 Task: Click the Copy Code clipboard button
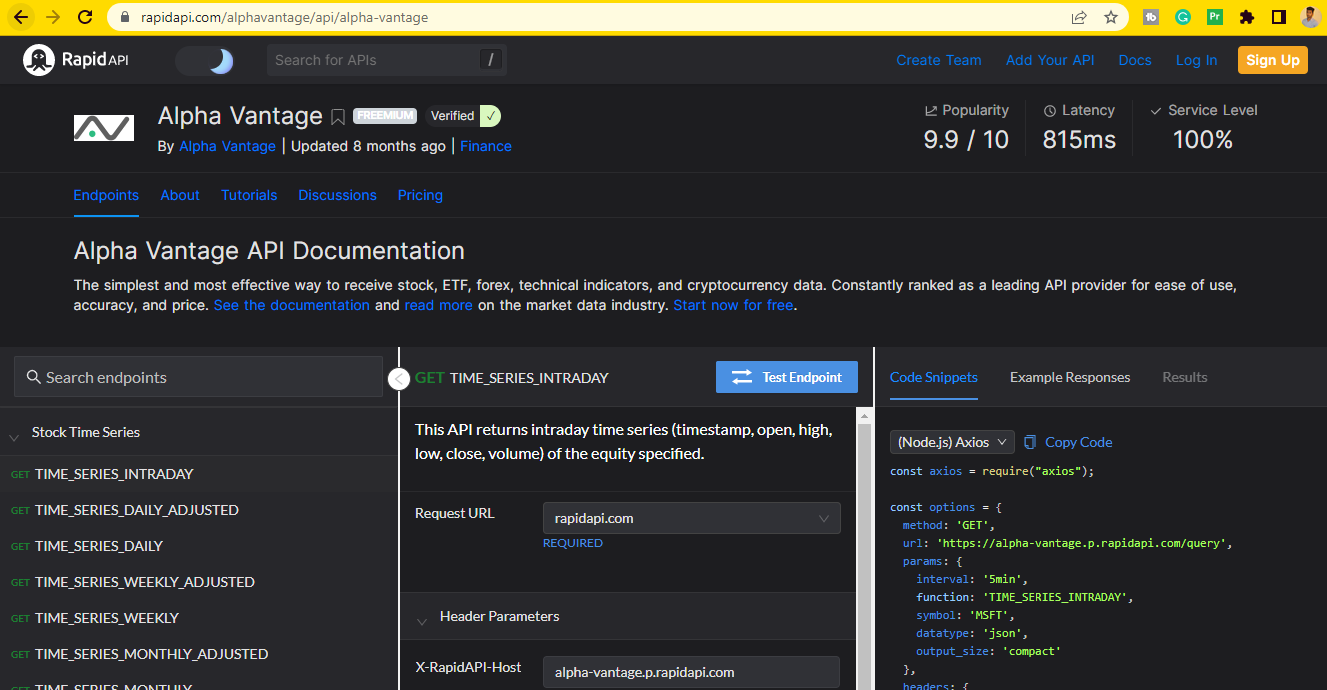tap(1068, 442)
